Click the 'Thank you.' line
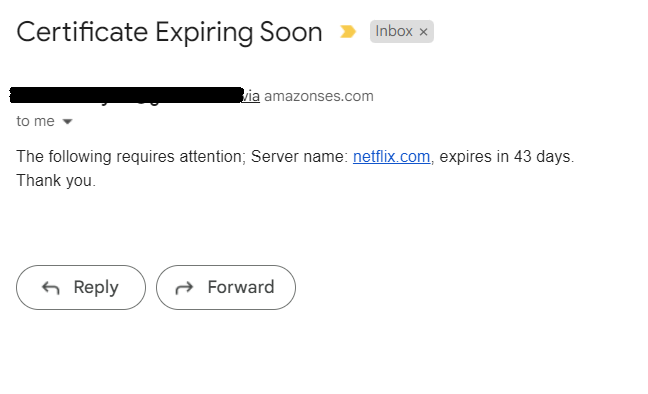Screen dimensions: 648x394 tap(56, 181)
